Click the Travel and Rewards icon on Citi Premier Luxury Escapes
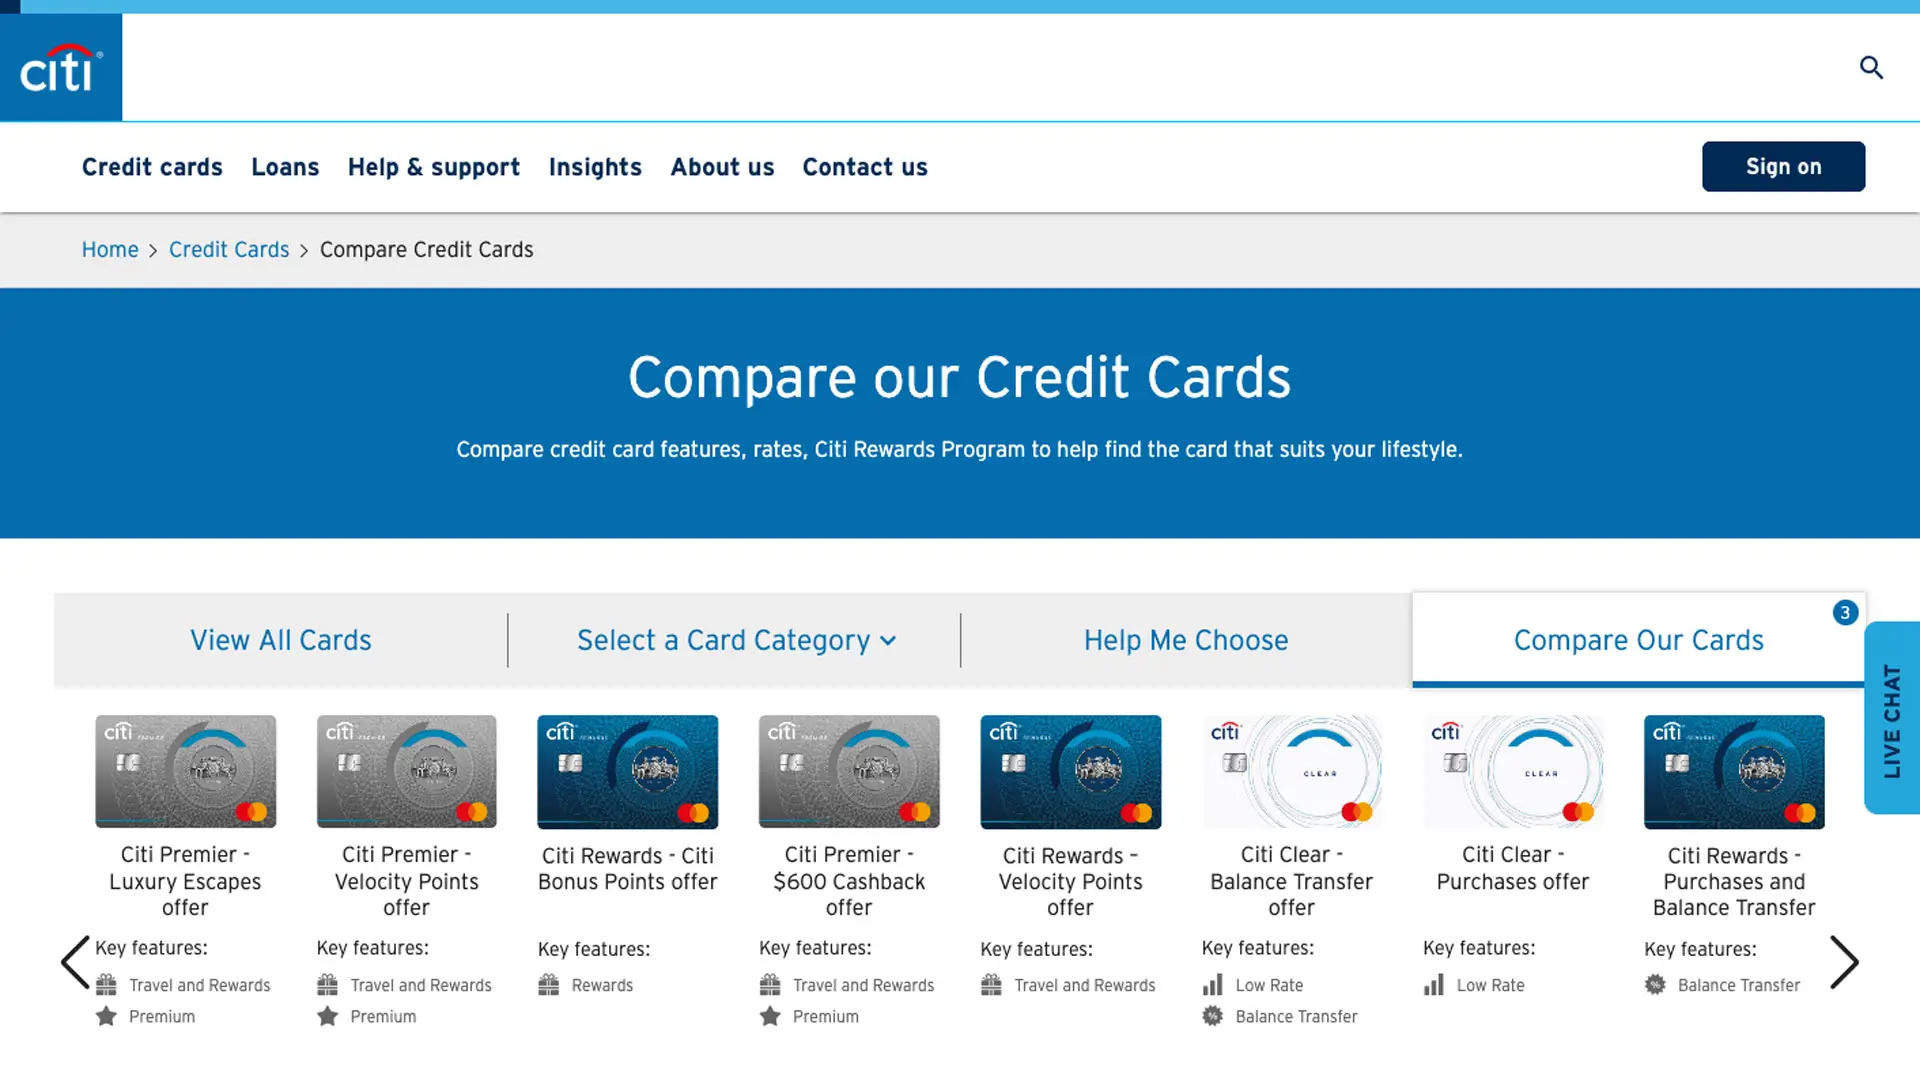The height and width of the screenshot is (1080, 1920). (x=107, y=984)
